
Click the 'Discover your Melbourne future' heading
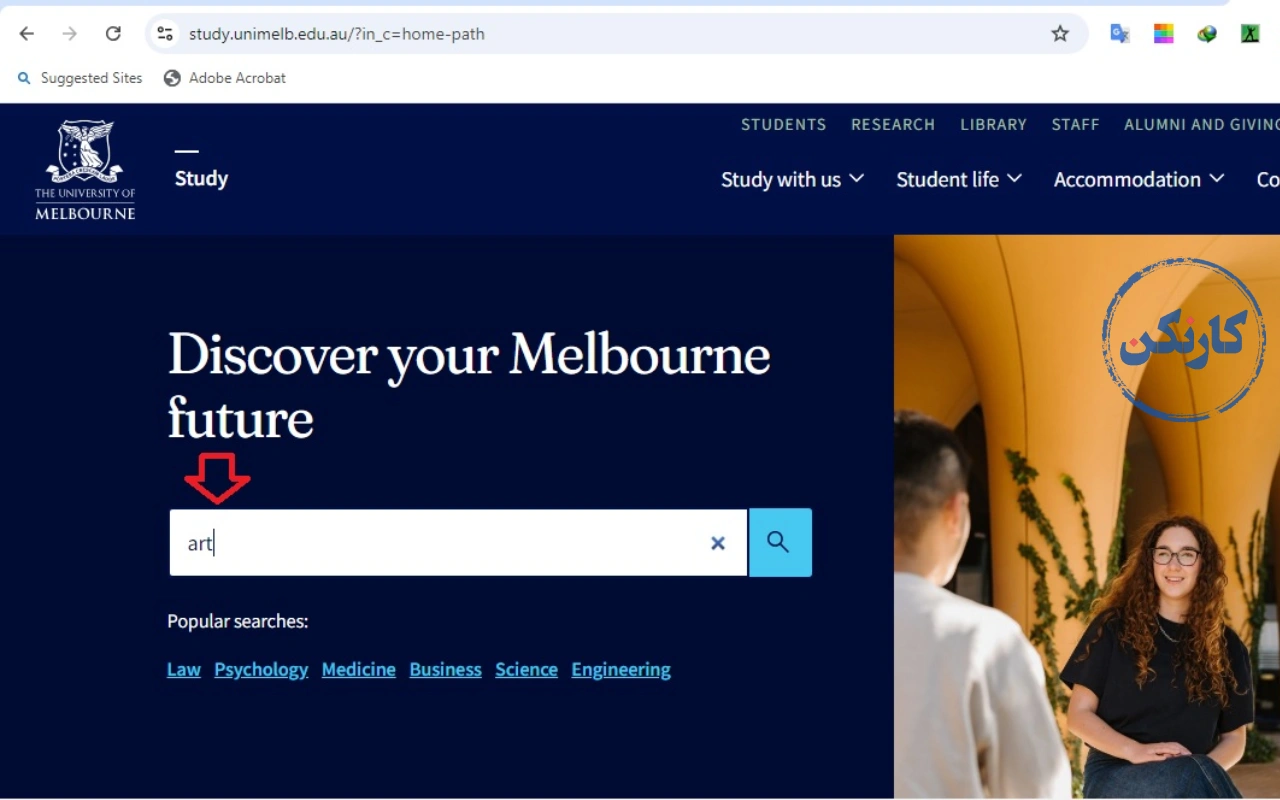[469, 385]
